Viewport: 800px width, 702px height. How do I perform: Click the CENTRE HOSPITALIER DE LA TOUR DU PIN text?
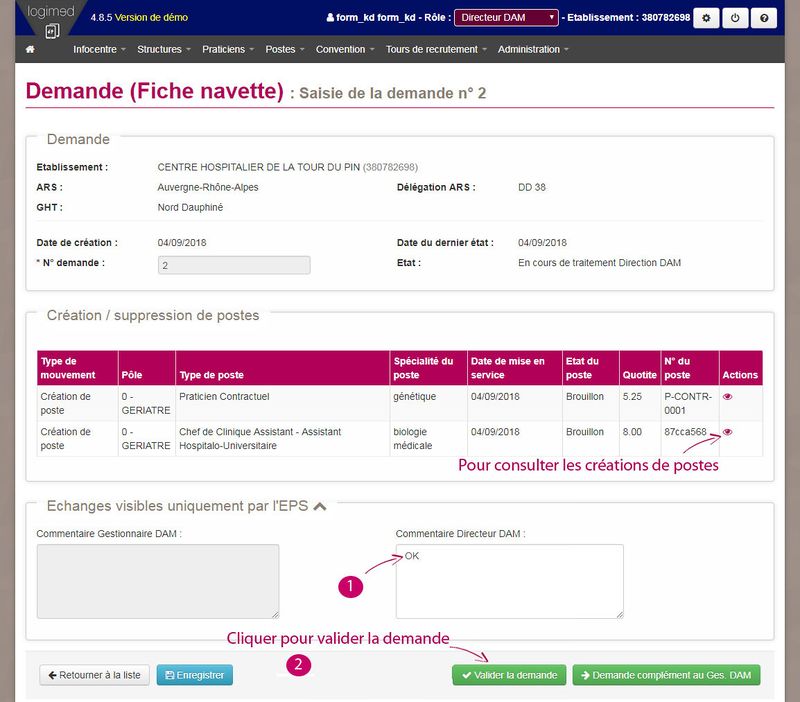259,167
